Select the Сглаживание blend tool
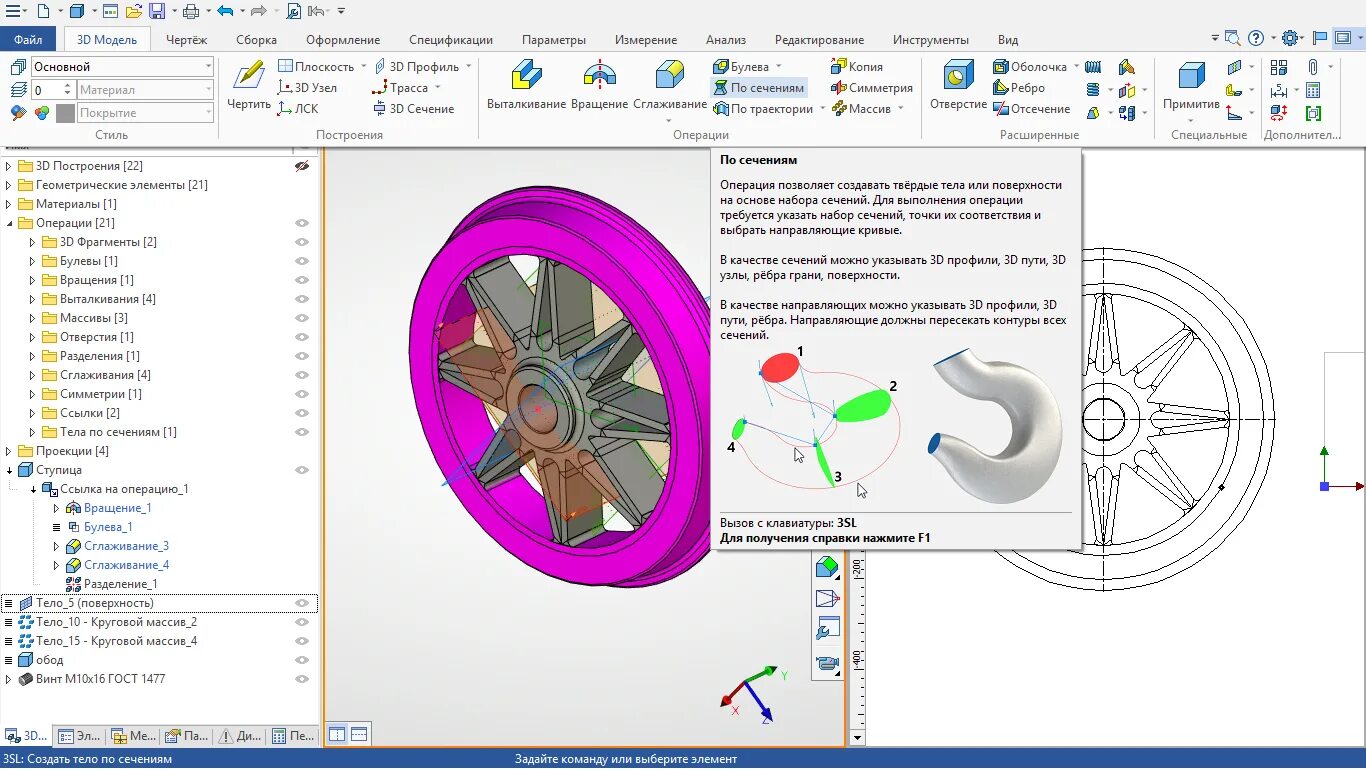 click(x=669, y=85)
